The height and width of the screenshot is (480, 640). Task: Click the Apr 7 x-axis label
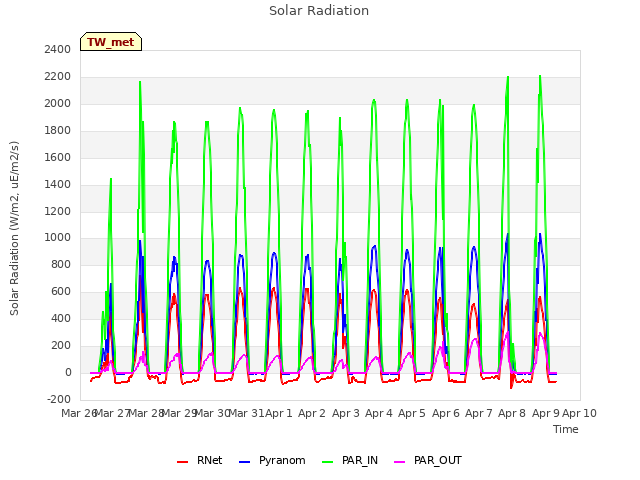point(479,413)
